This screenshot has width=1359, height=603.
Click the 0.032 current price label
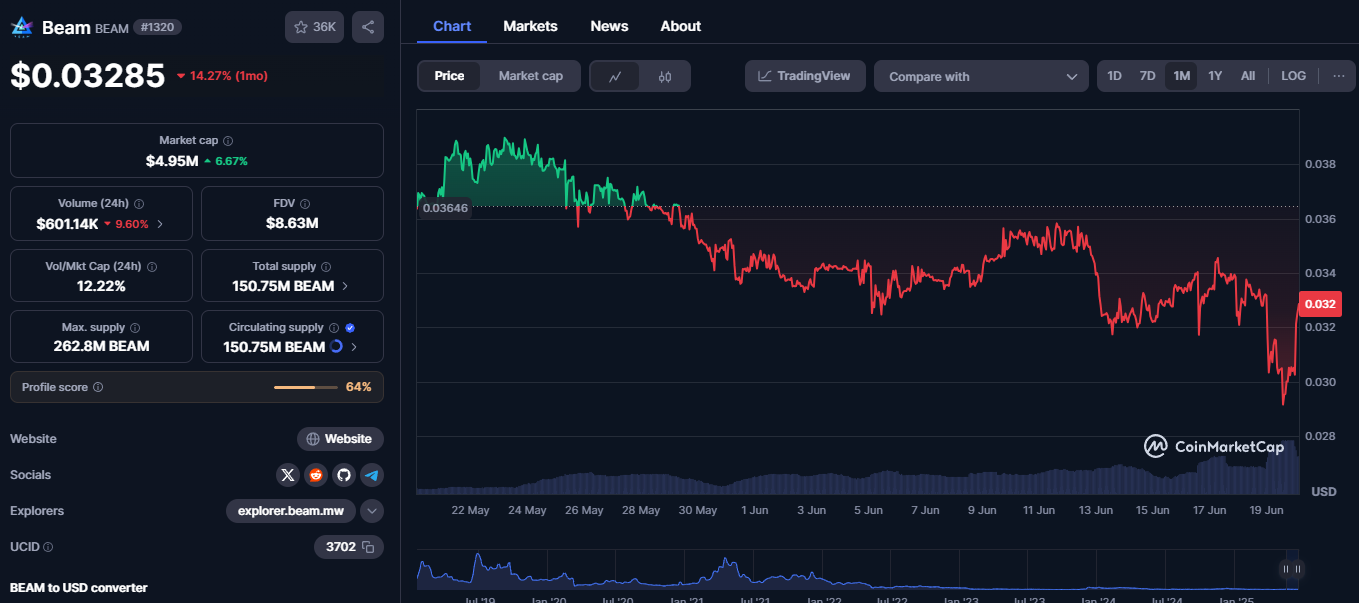pyautogui.click(x=1318, y=306)
